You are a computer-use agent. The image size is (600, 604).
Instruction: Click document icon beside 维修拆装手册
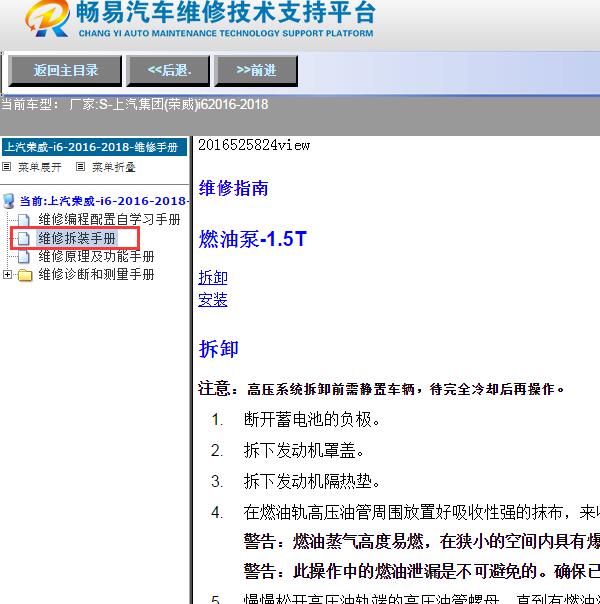tap(23, 238)
